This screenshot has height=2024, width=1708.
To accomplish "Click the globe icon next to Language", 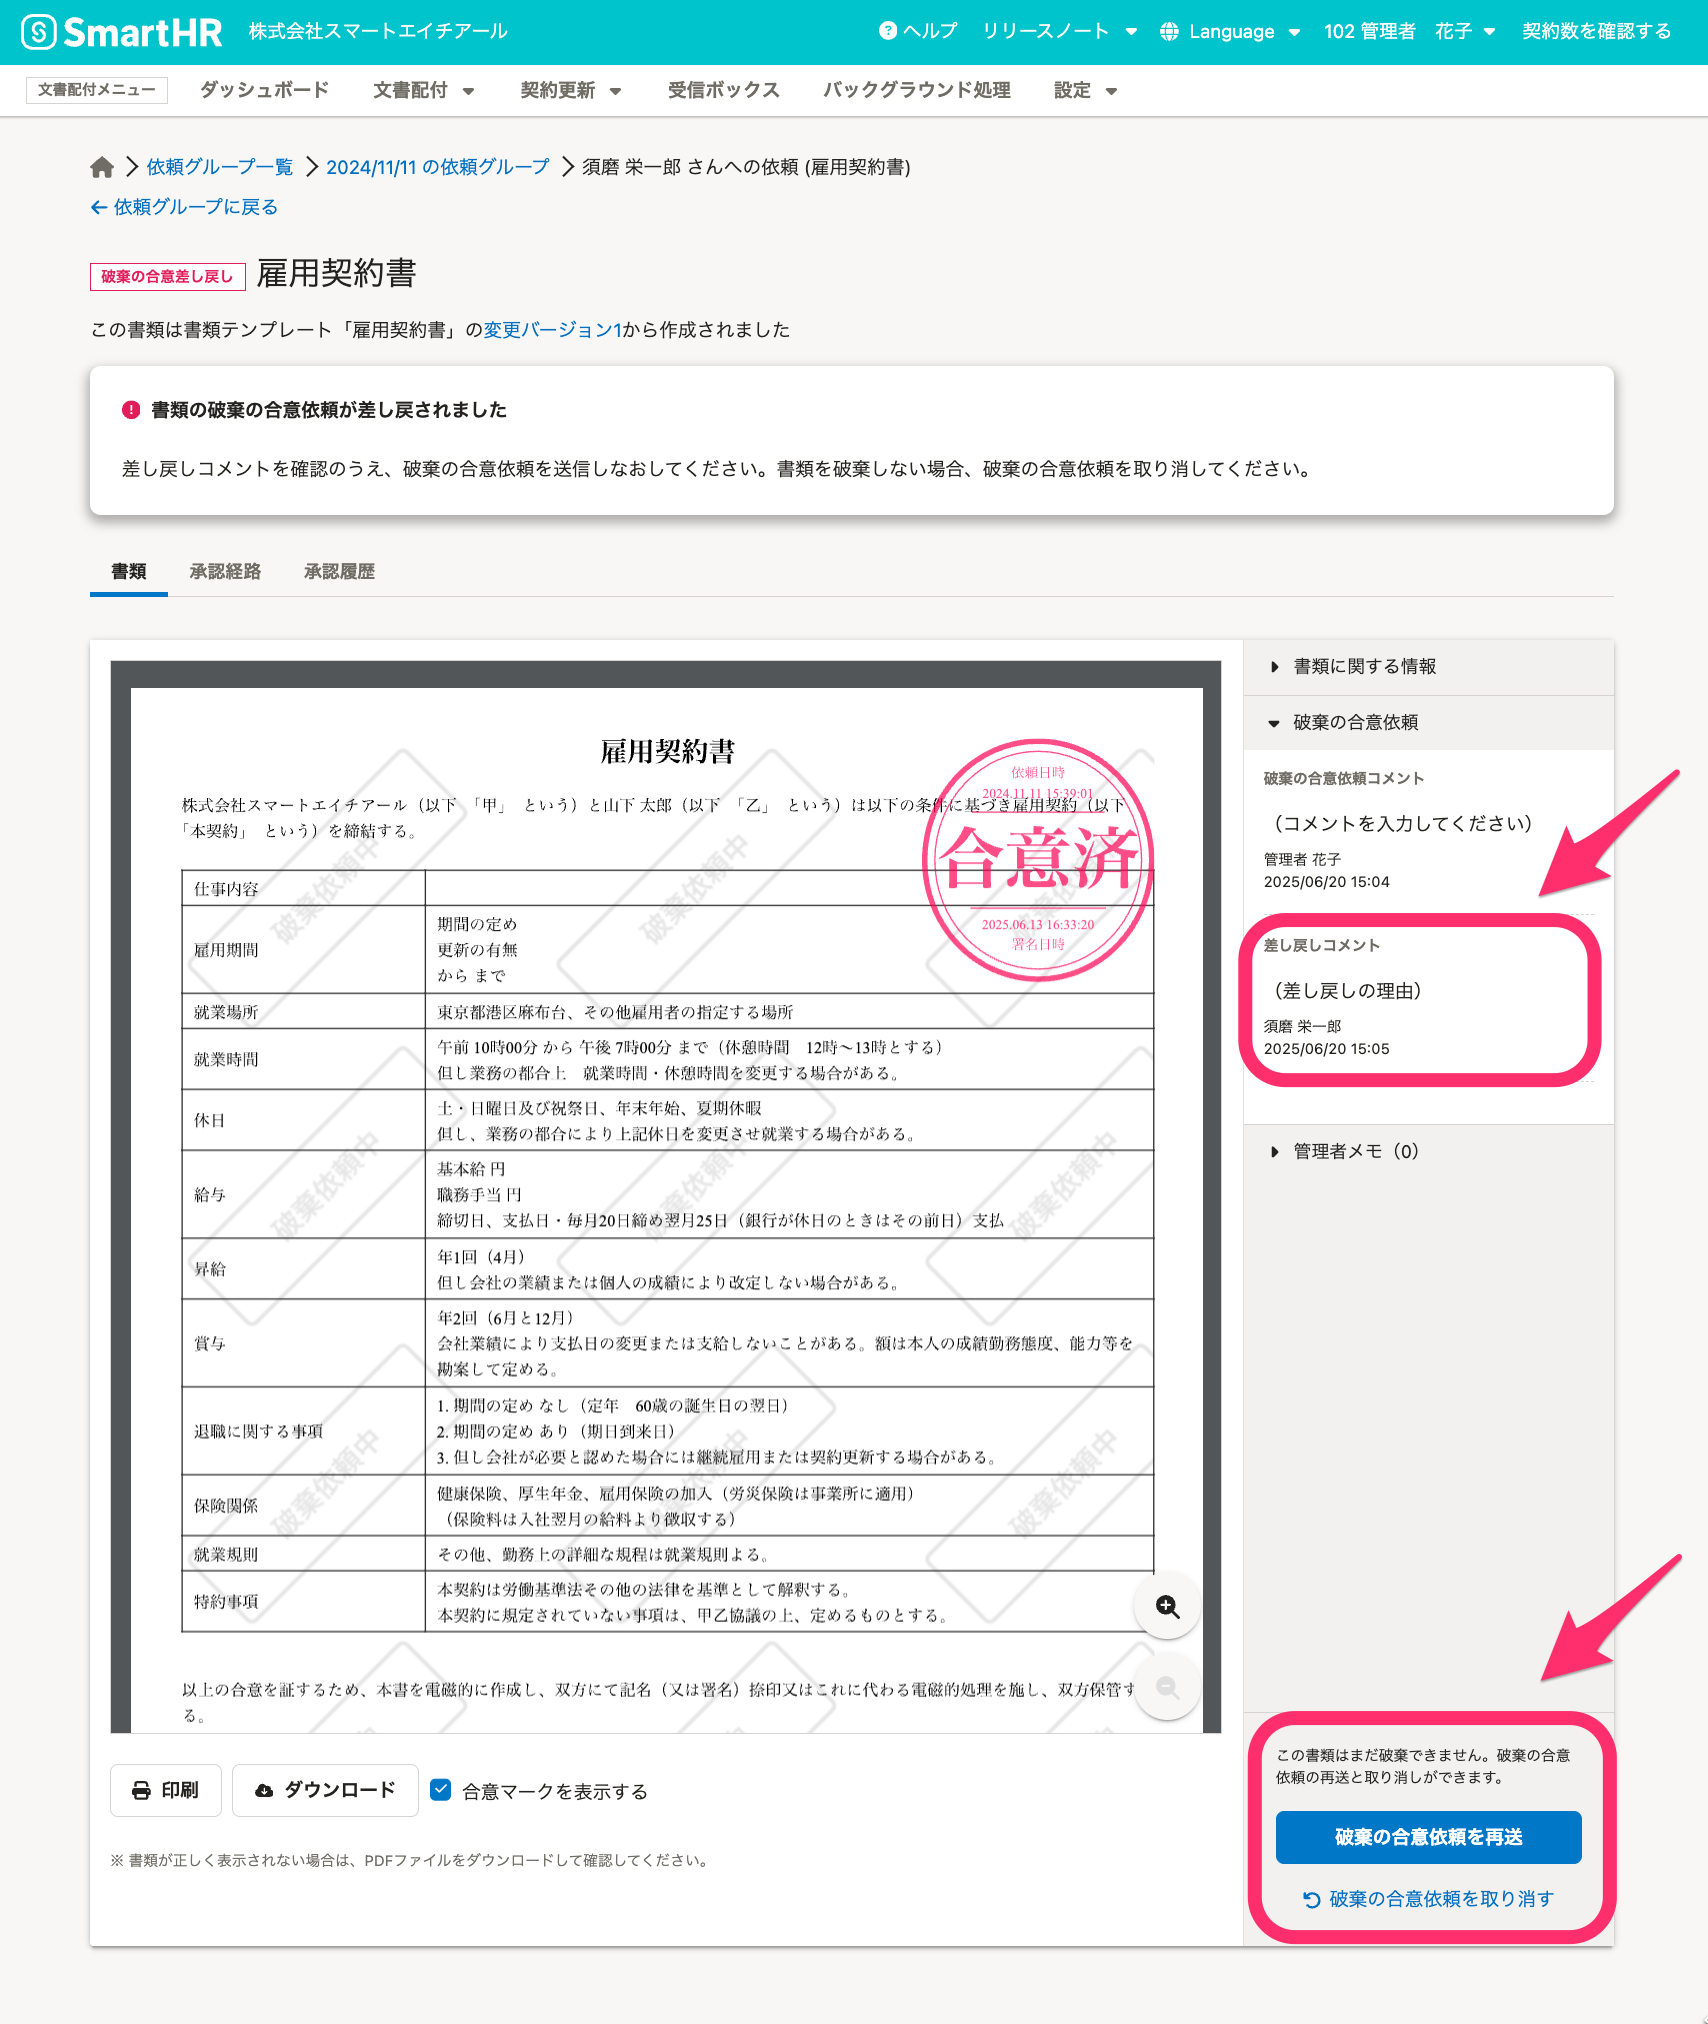I will point(1169,32).
